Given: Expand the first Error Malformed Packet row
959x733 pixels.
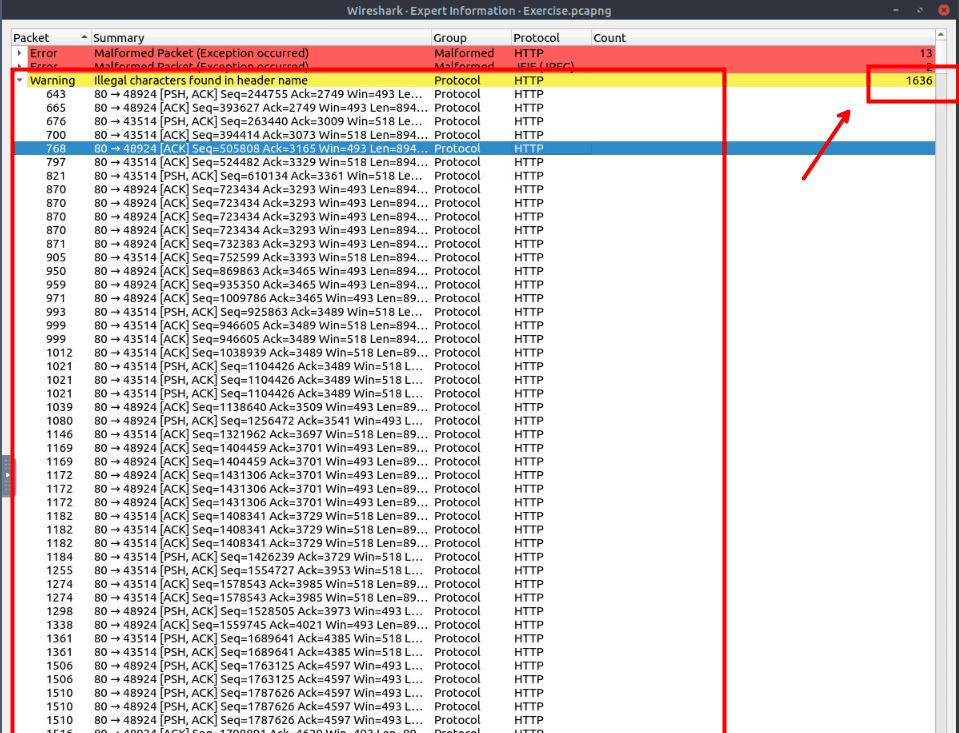Looking at the screenshot, I should pos(20,53).
